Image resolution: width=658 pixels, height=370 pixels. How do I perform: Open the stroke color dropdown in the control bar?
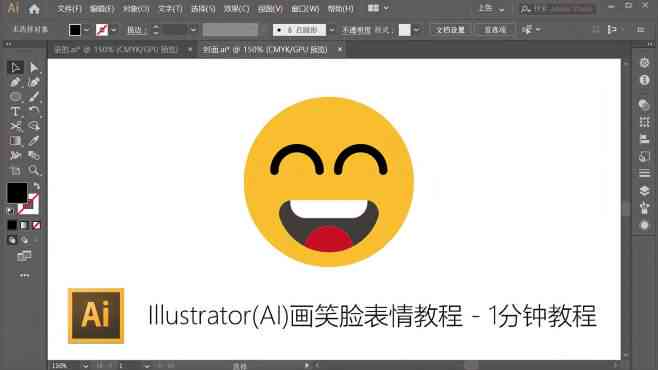[x=114, y=30]
